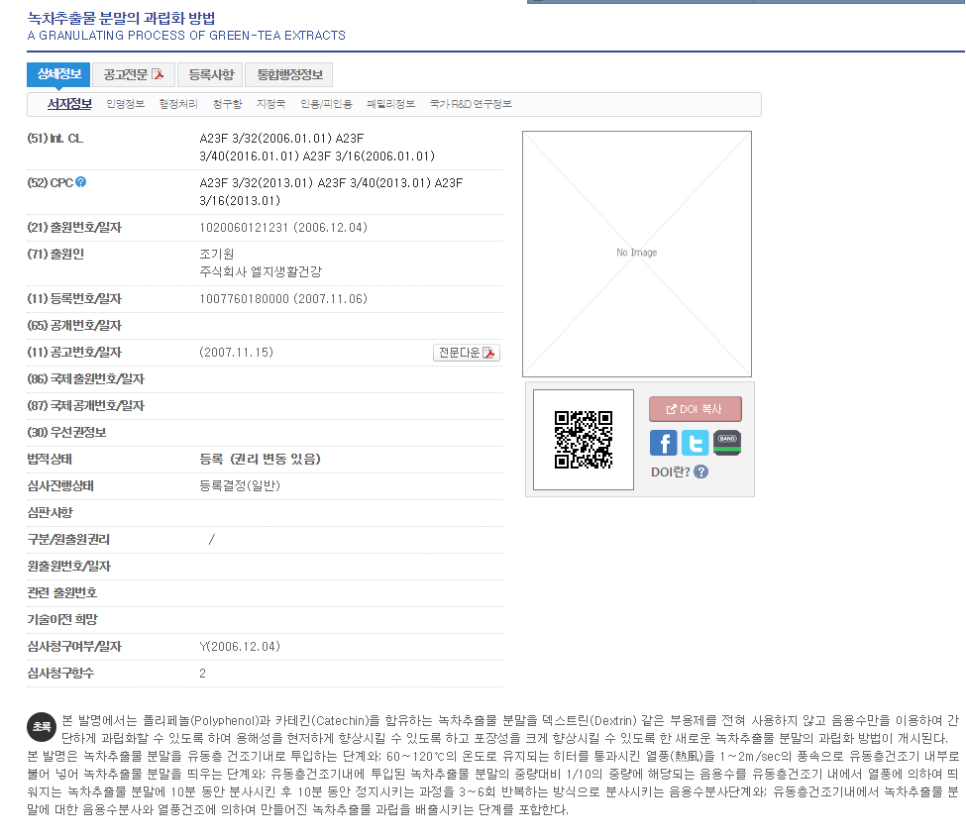Share via the Facebook icon
The height and width of the screenshot is (838, 966).
click(x=664, y=443)
